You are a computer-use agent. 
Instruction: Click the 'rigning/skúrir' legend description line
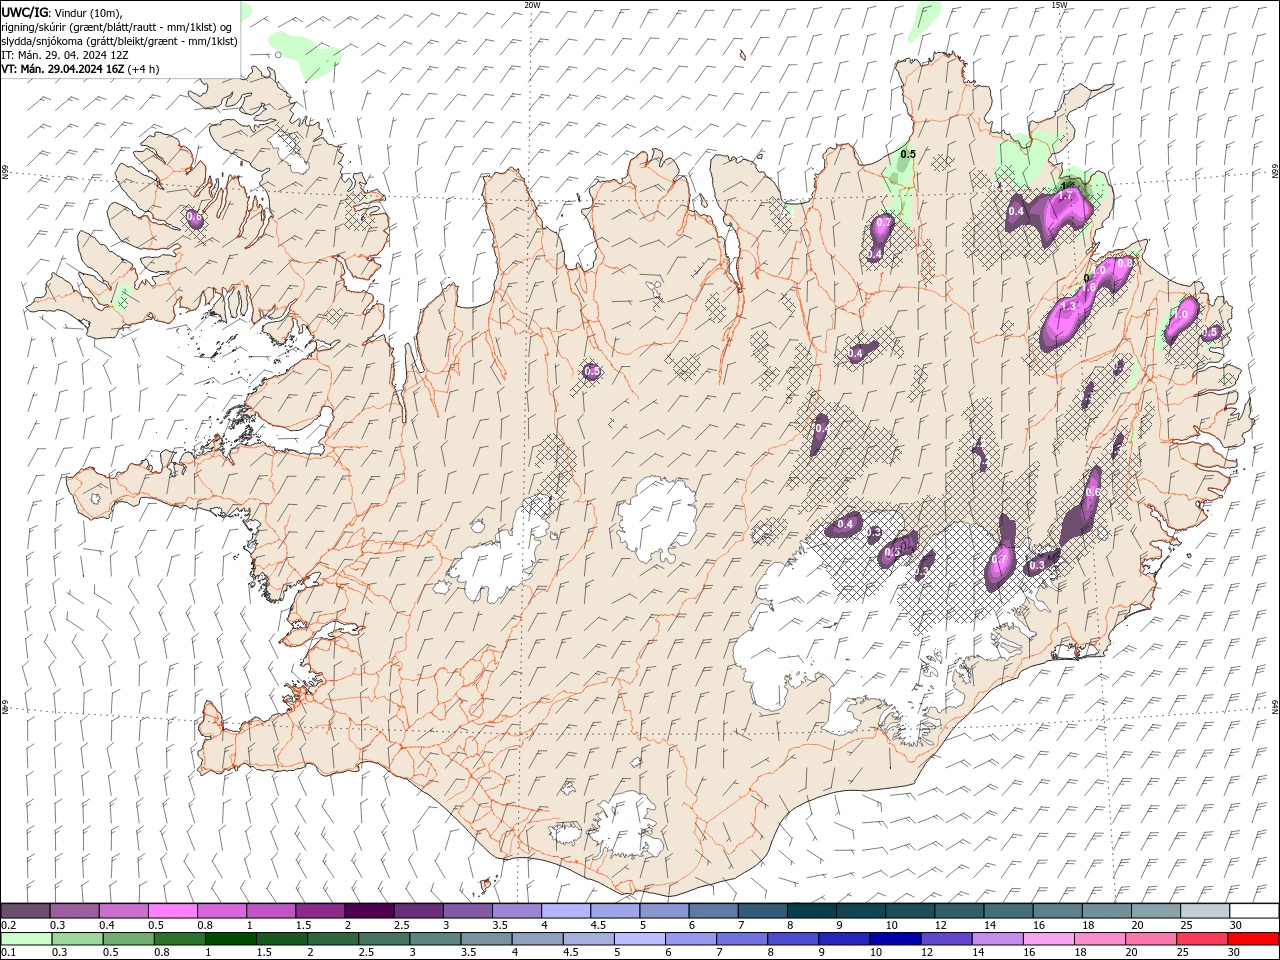pyautogui.click(x=117, y=27)
